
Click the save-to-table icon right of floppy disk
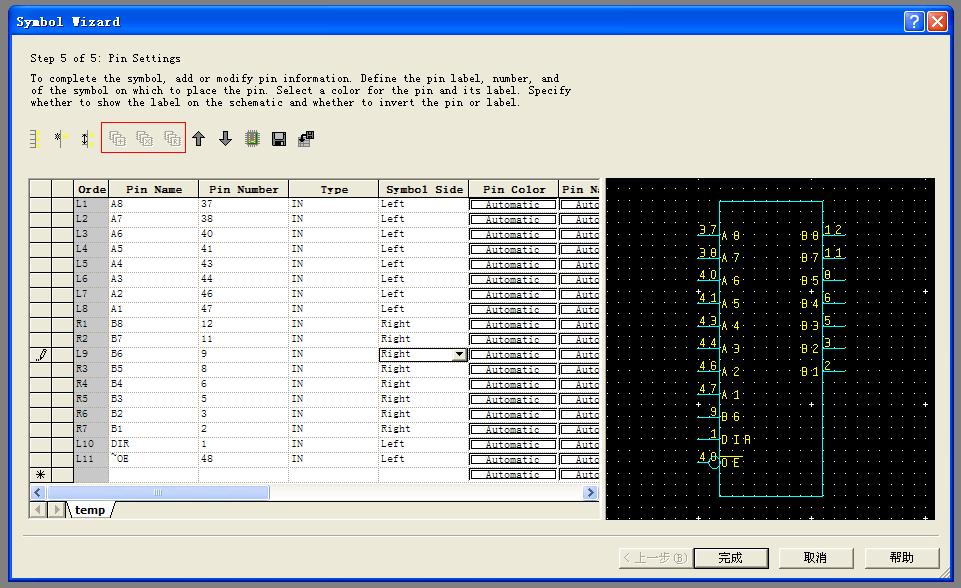(x=306, y=139)
